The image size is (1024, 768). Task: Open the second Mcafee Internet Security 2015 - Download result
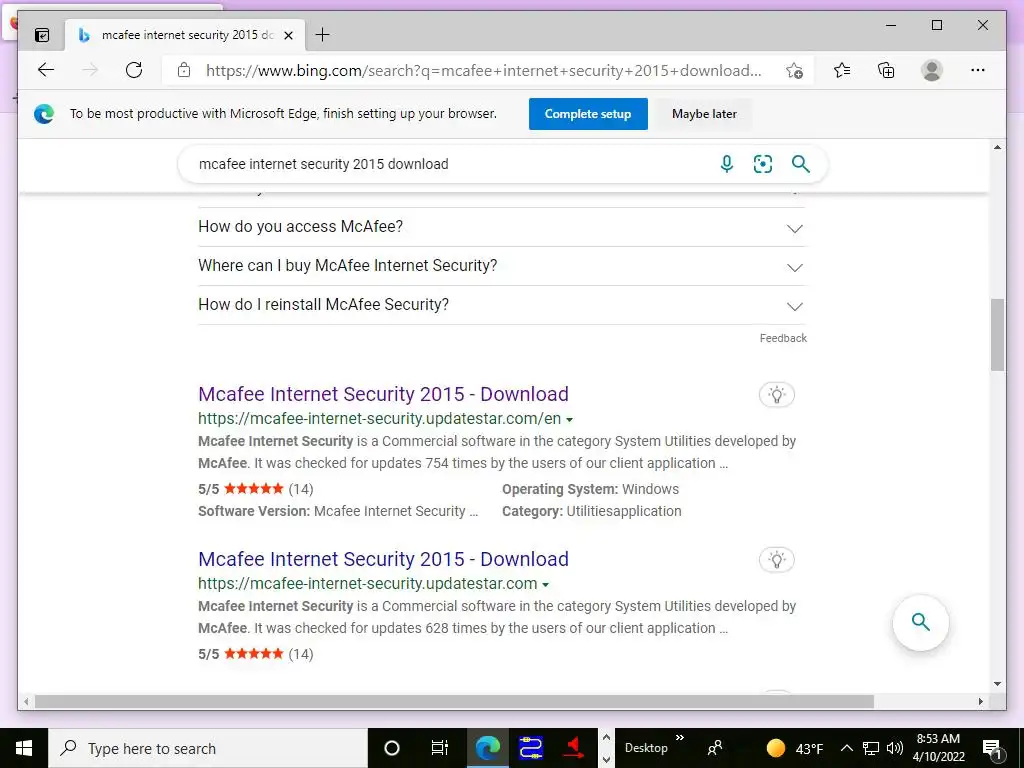coord(383,559)
